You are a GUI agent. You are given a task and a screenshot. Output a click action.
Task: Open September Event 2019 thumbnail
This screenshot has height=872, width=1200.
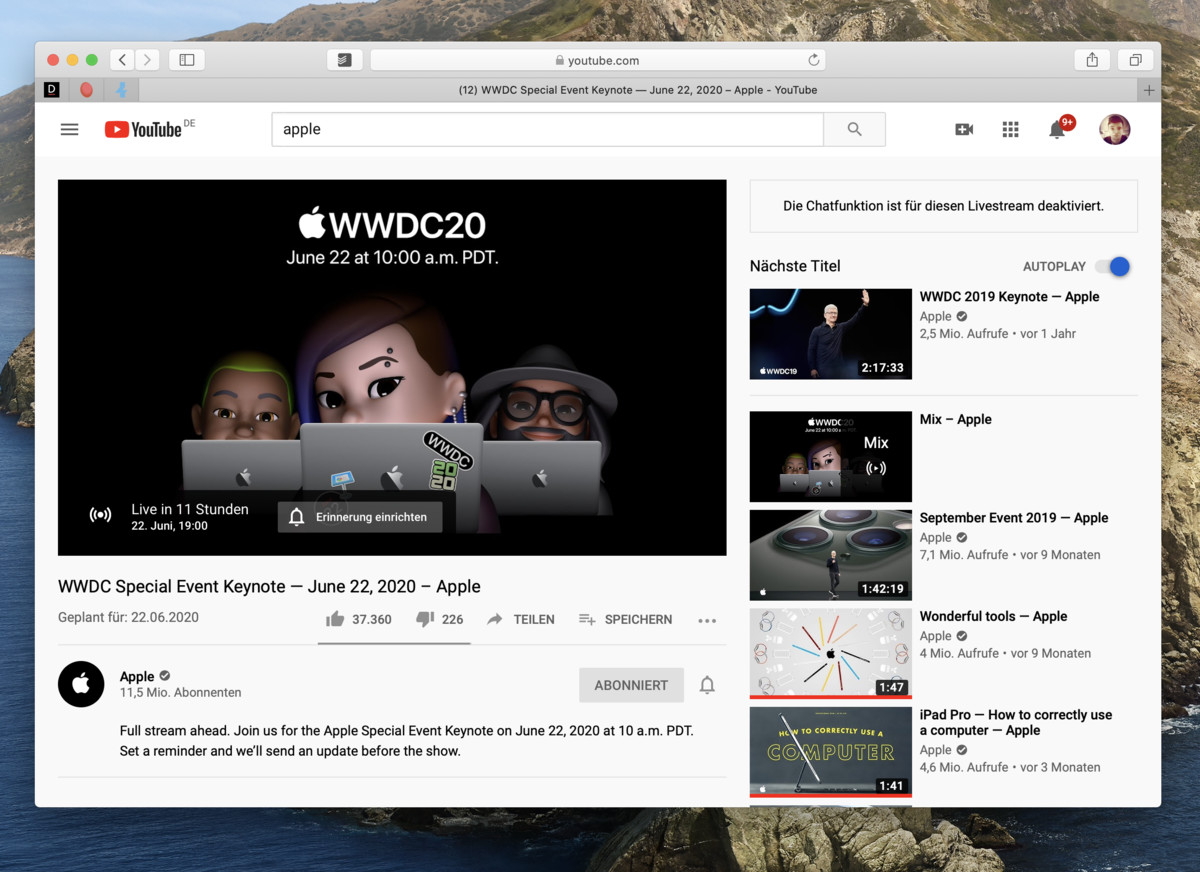(x=831, y=555)
